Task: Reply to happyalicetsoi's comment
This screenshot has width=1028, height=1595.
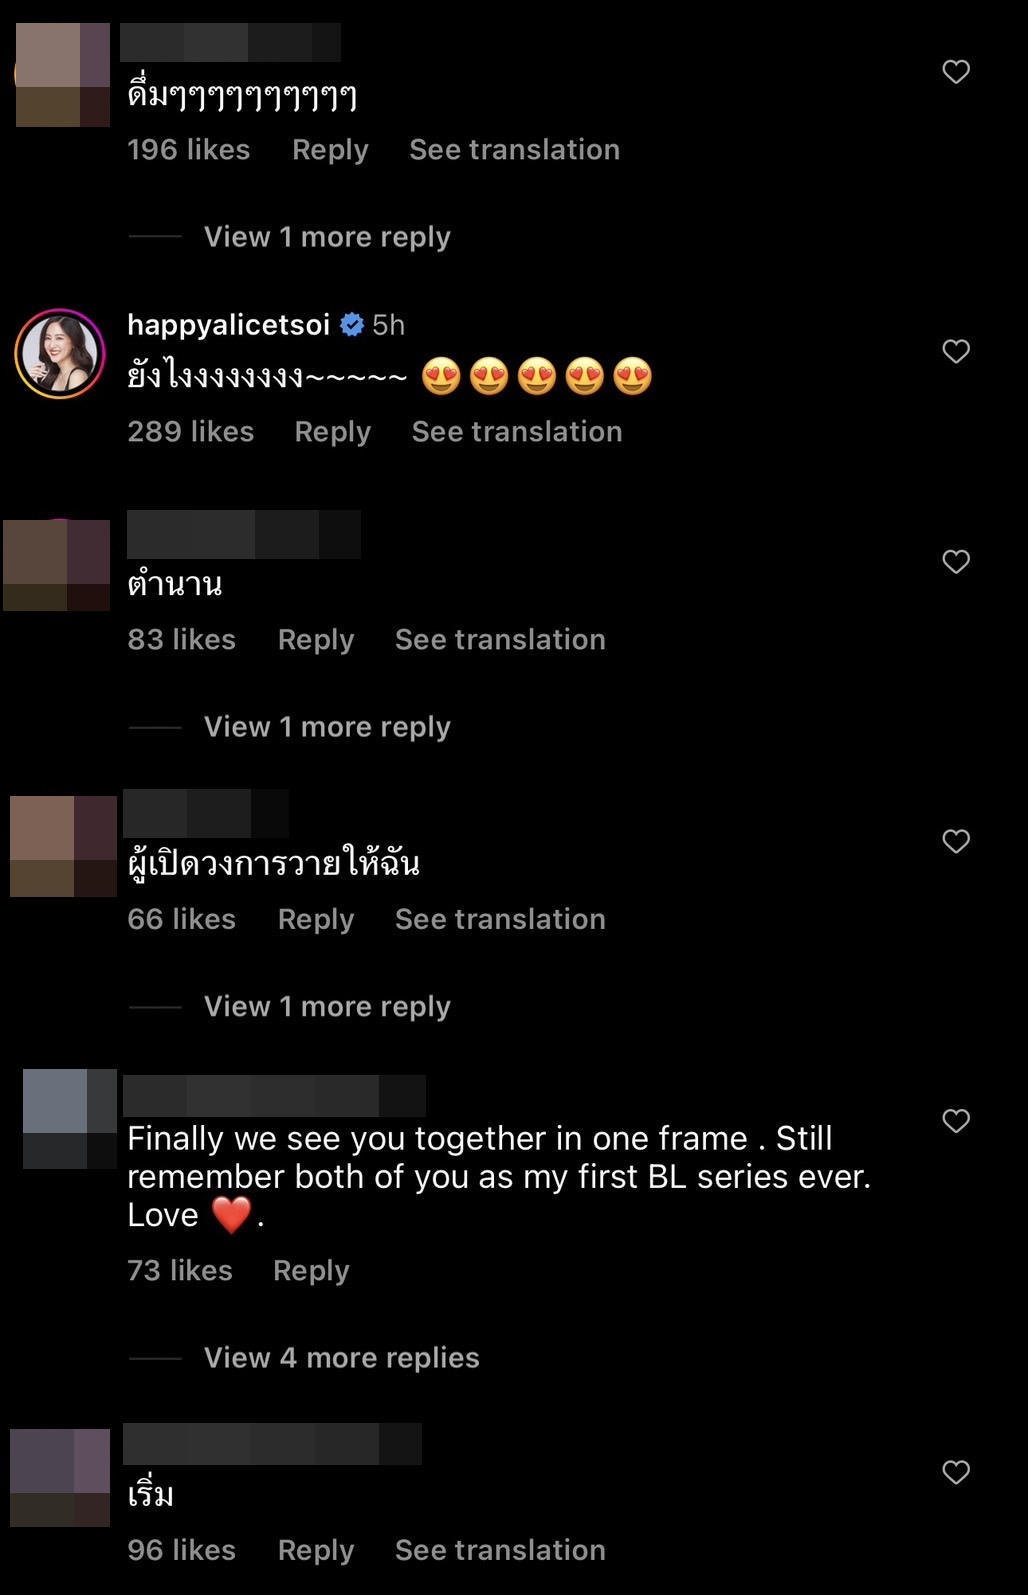Action: [332, 432]
